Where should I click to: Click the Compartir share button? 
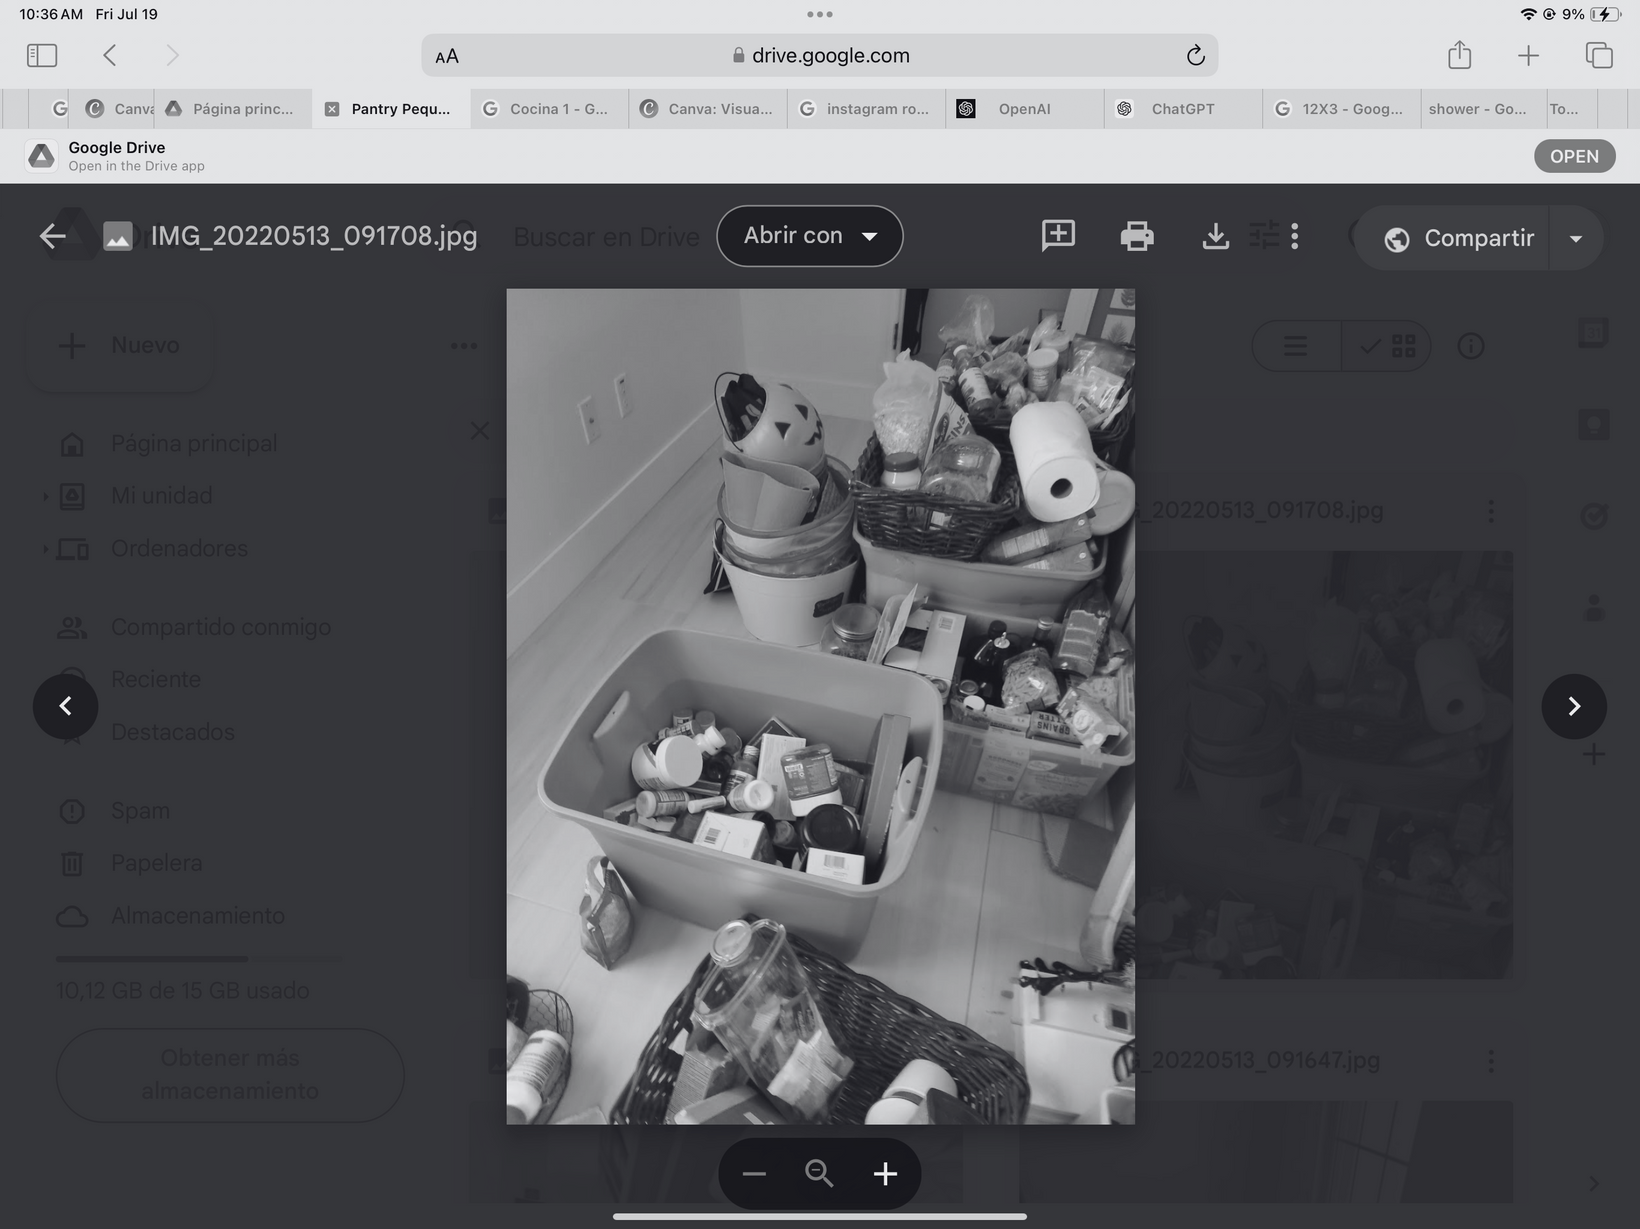[1459, 238]
